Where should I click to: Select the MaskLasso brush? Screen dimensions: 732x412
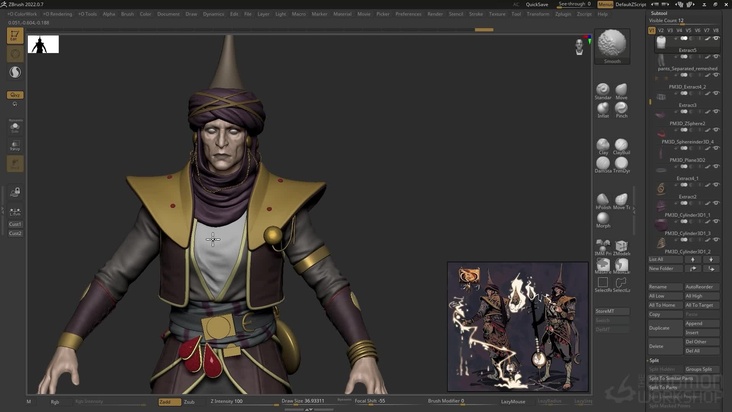621,266
